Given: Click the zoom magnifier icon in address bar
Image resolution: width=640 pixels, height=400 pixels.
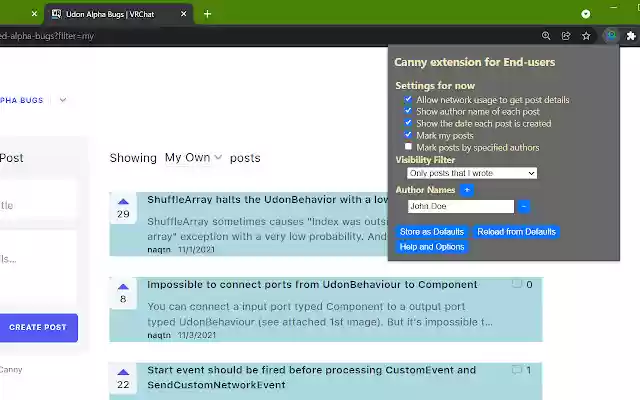Looking at the screenshot, I should click(x=546, y=36).
